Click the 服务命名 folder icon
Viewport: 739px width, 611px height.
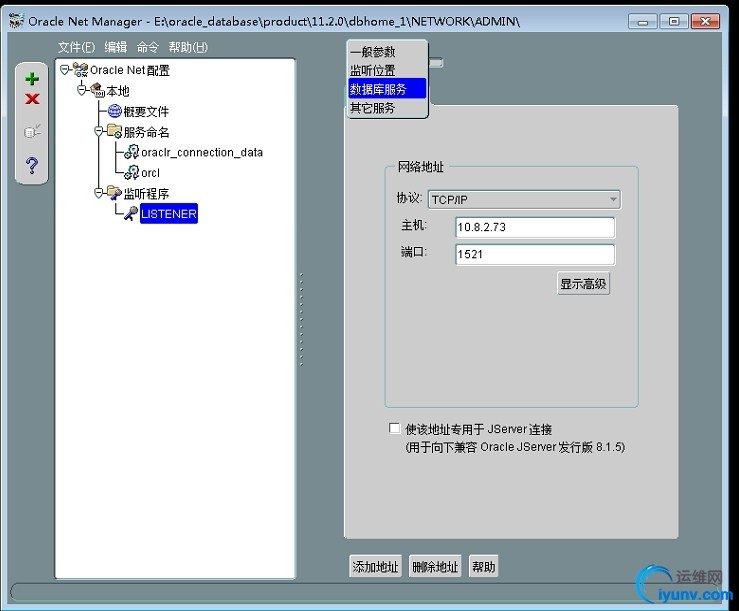(115, 132)
